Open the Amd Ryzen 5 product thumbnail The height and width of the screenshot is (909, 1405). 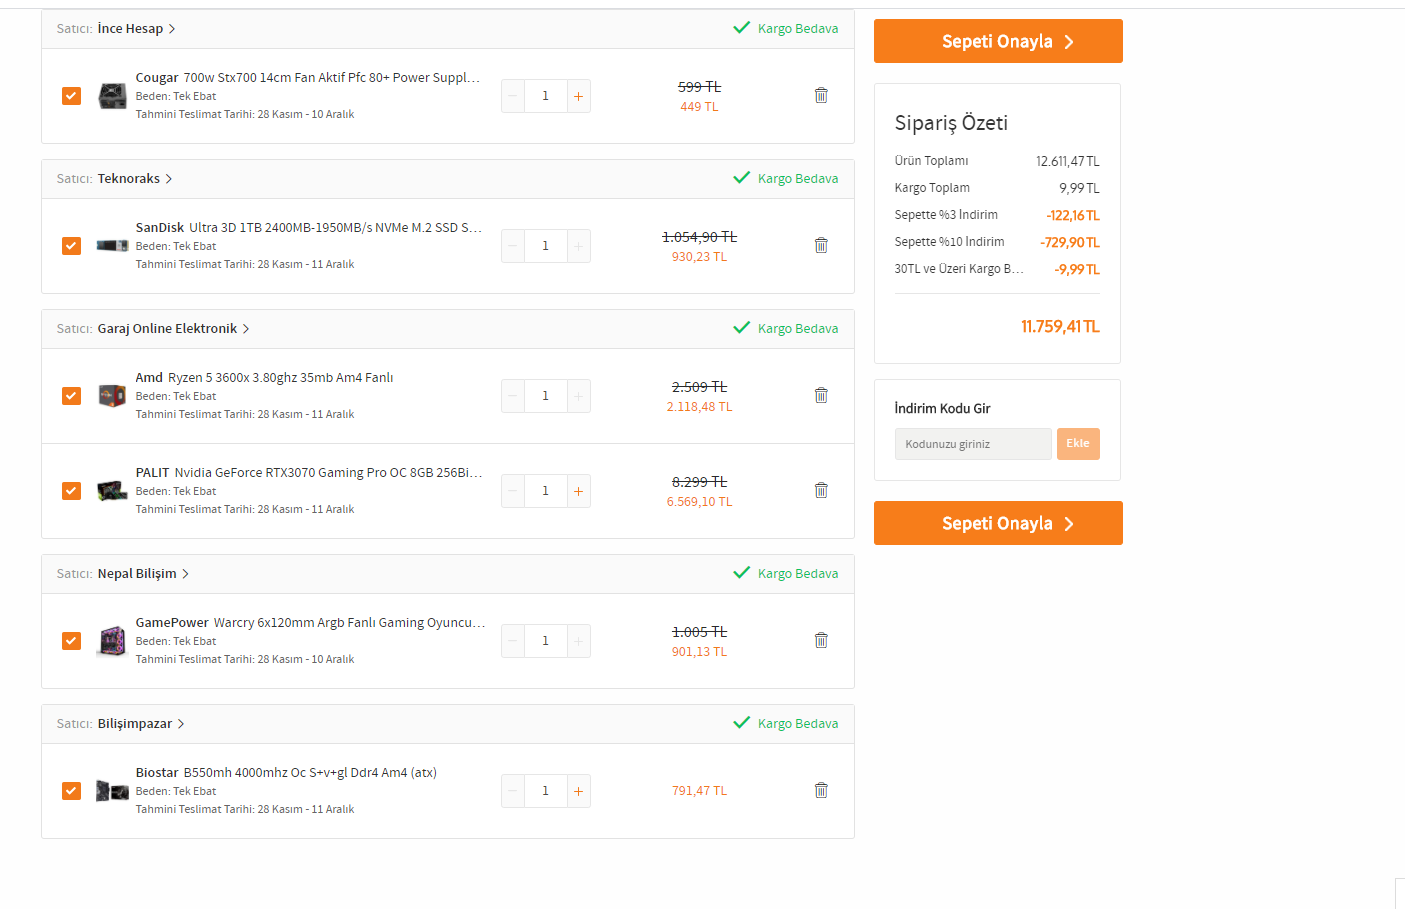(112, 396)
